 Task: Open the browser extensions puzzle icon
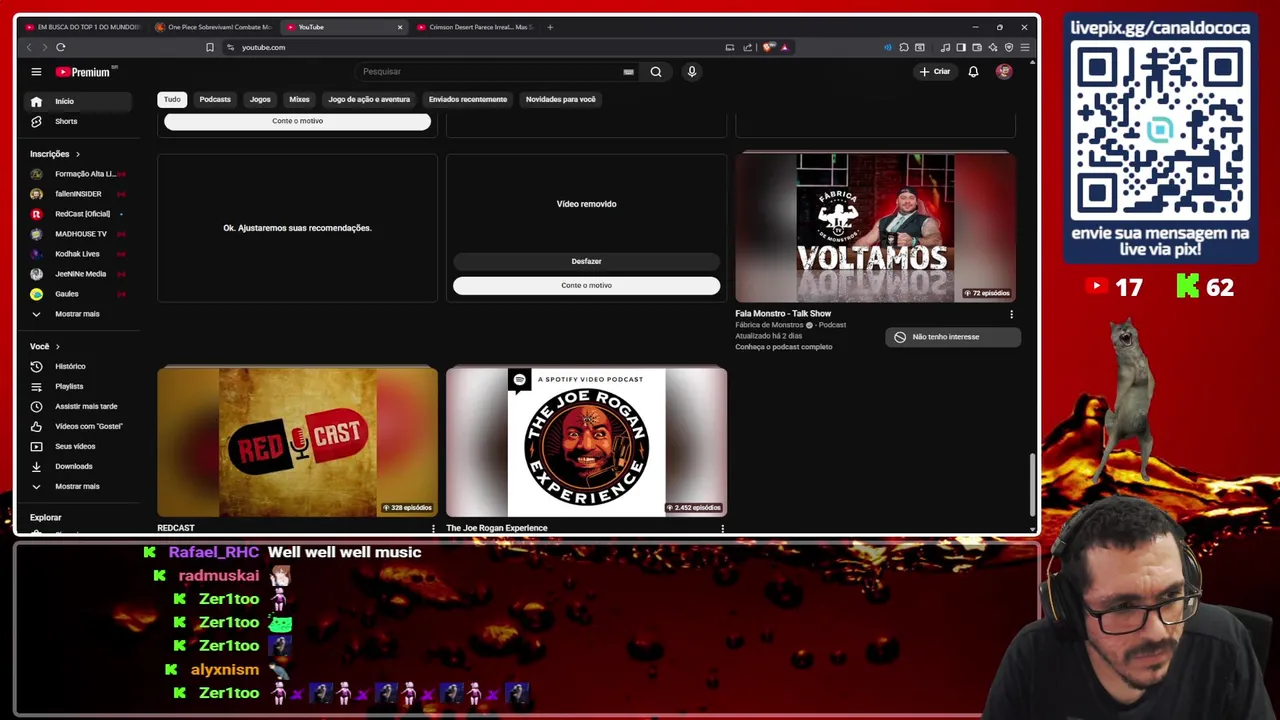904,47
